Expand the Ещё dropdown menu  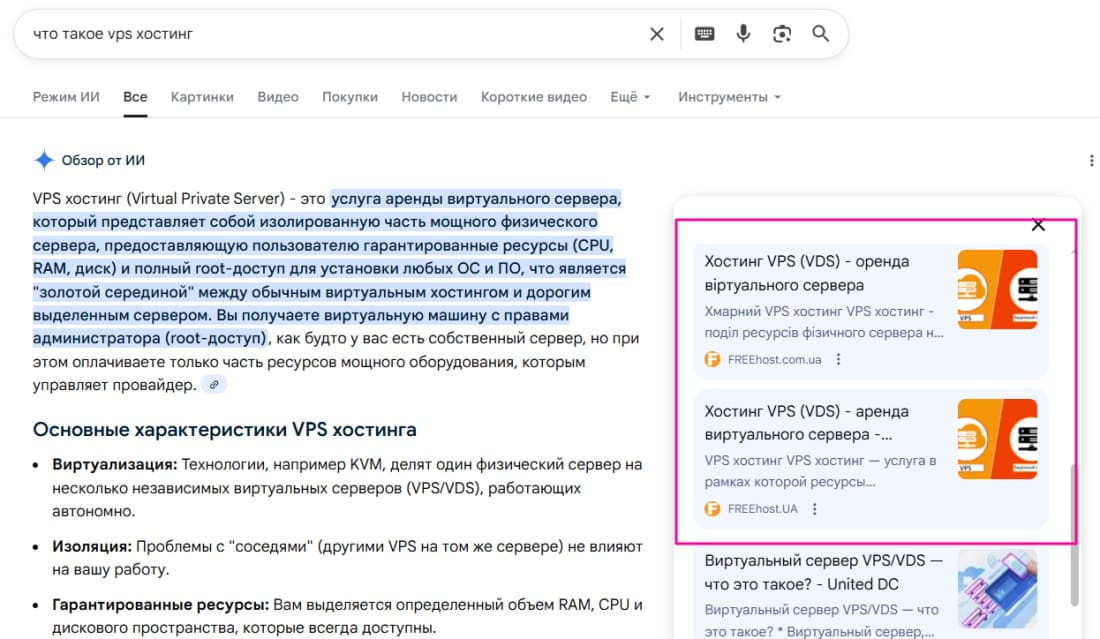(630, 97)
